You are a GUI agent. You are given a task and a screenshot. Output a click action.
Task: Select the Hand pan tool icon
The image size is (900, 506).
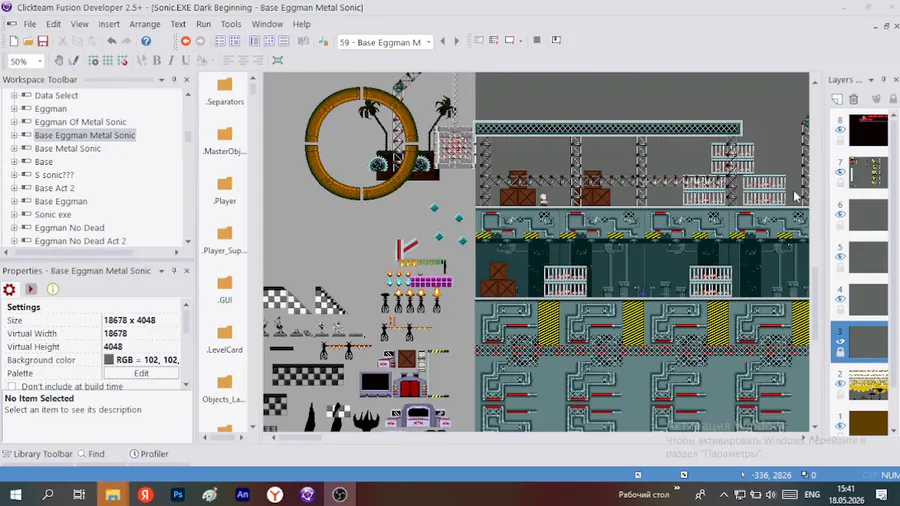[59, 60]
